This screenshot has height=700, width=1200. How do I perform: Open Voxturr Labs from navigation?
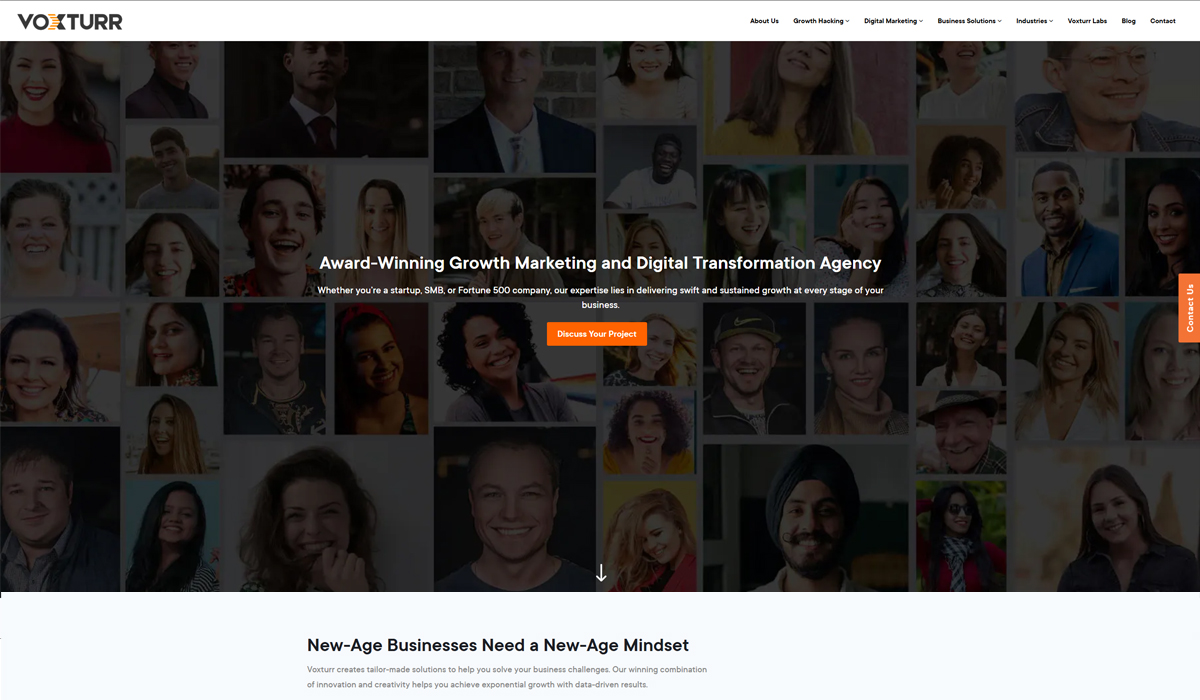coord(1087,21)
